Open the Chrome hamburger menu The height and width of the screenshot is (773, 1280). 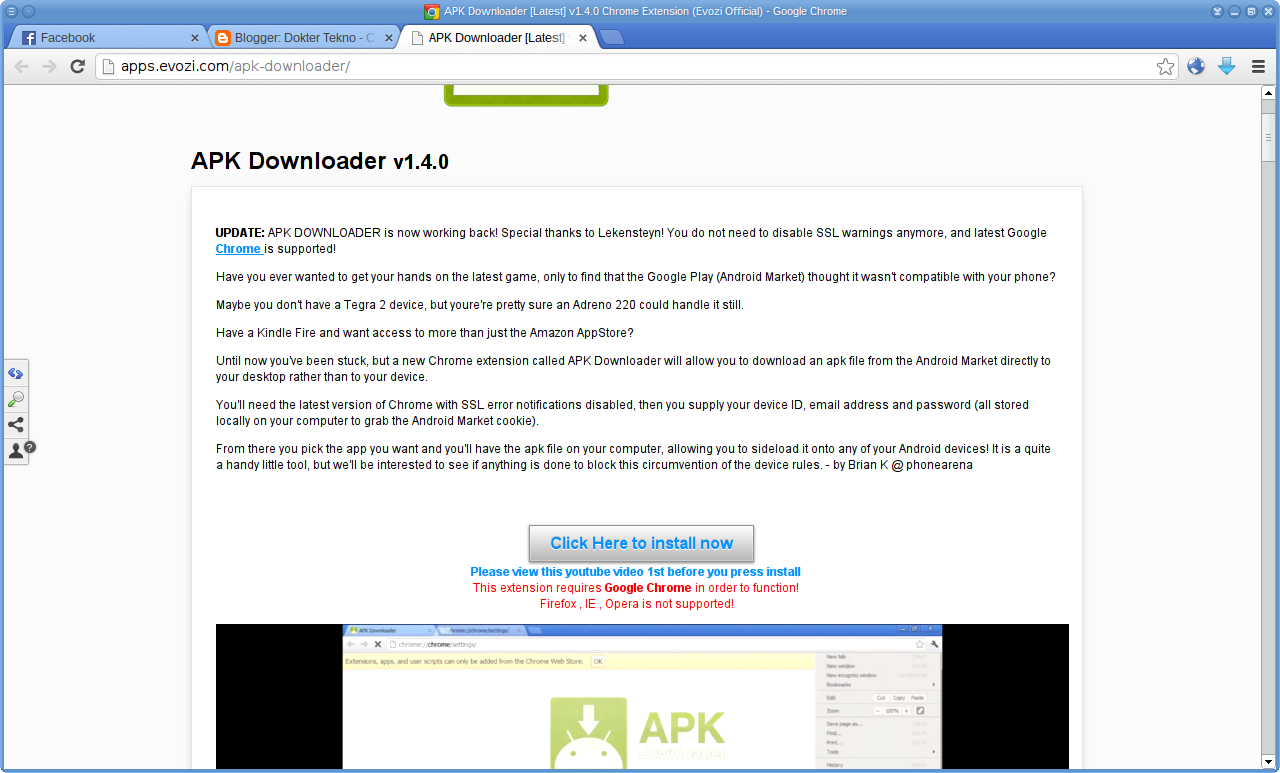pos(1258,67)
